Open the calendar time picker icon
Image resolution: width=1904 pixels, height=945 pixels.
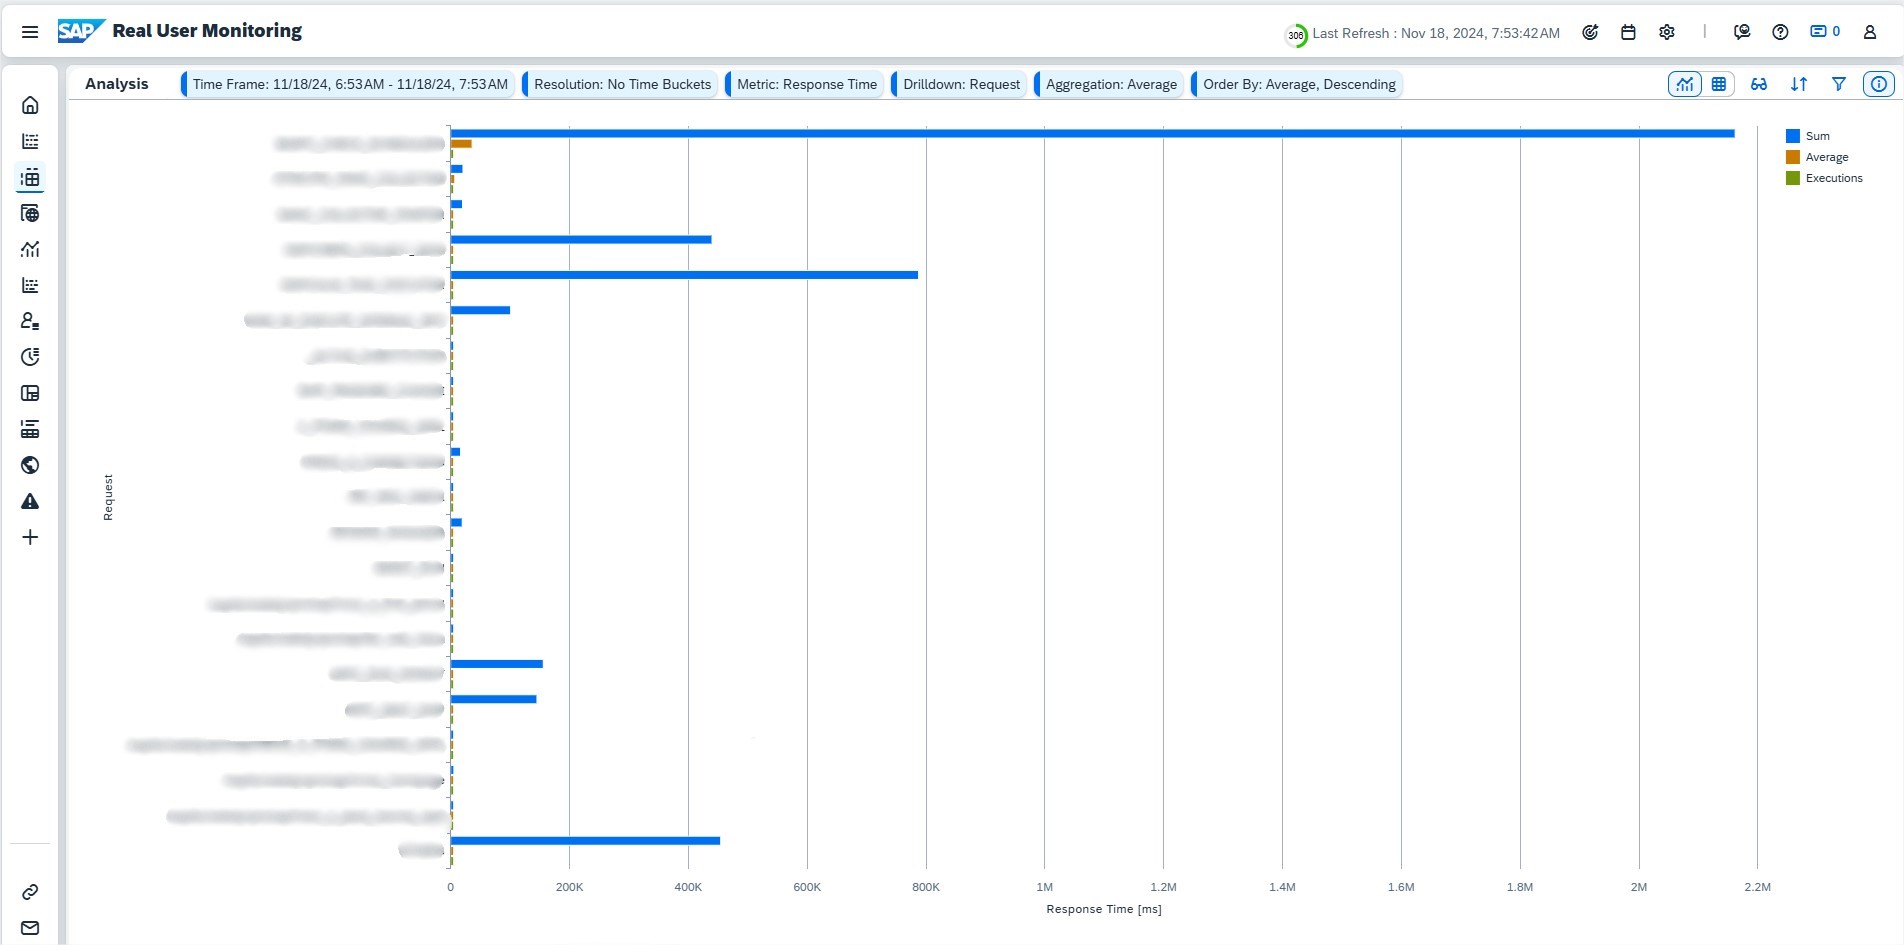1628,32
